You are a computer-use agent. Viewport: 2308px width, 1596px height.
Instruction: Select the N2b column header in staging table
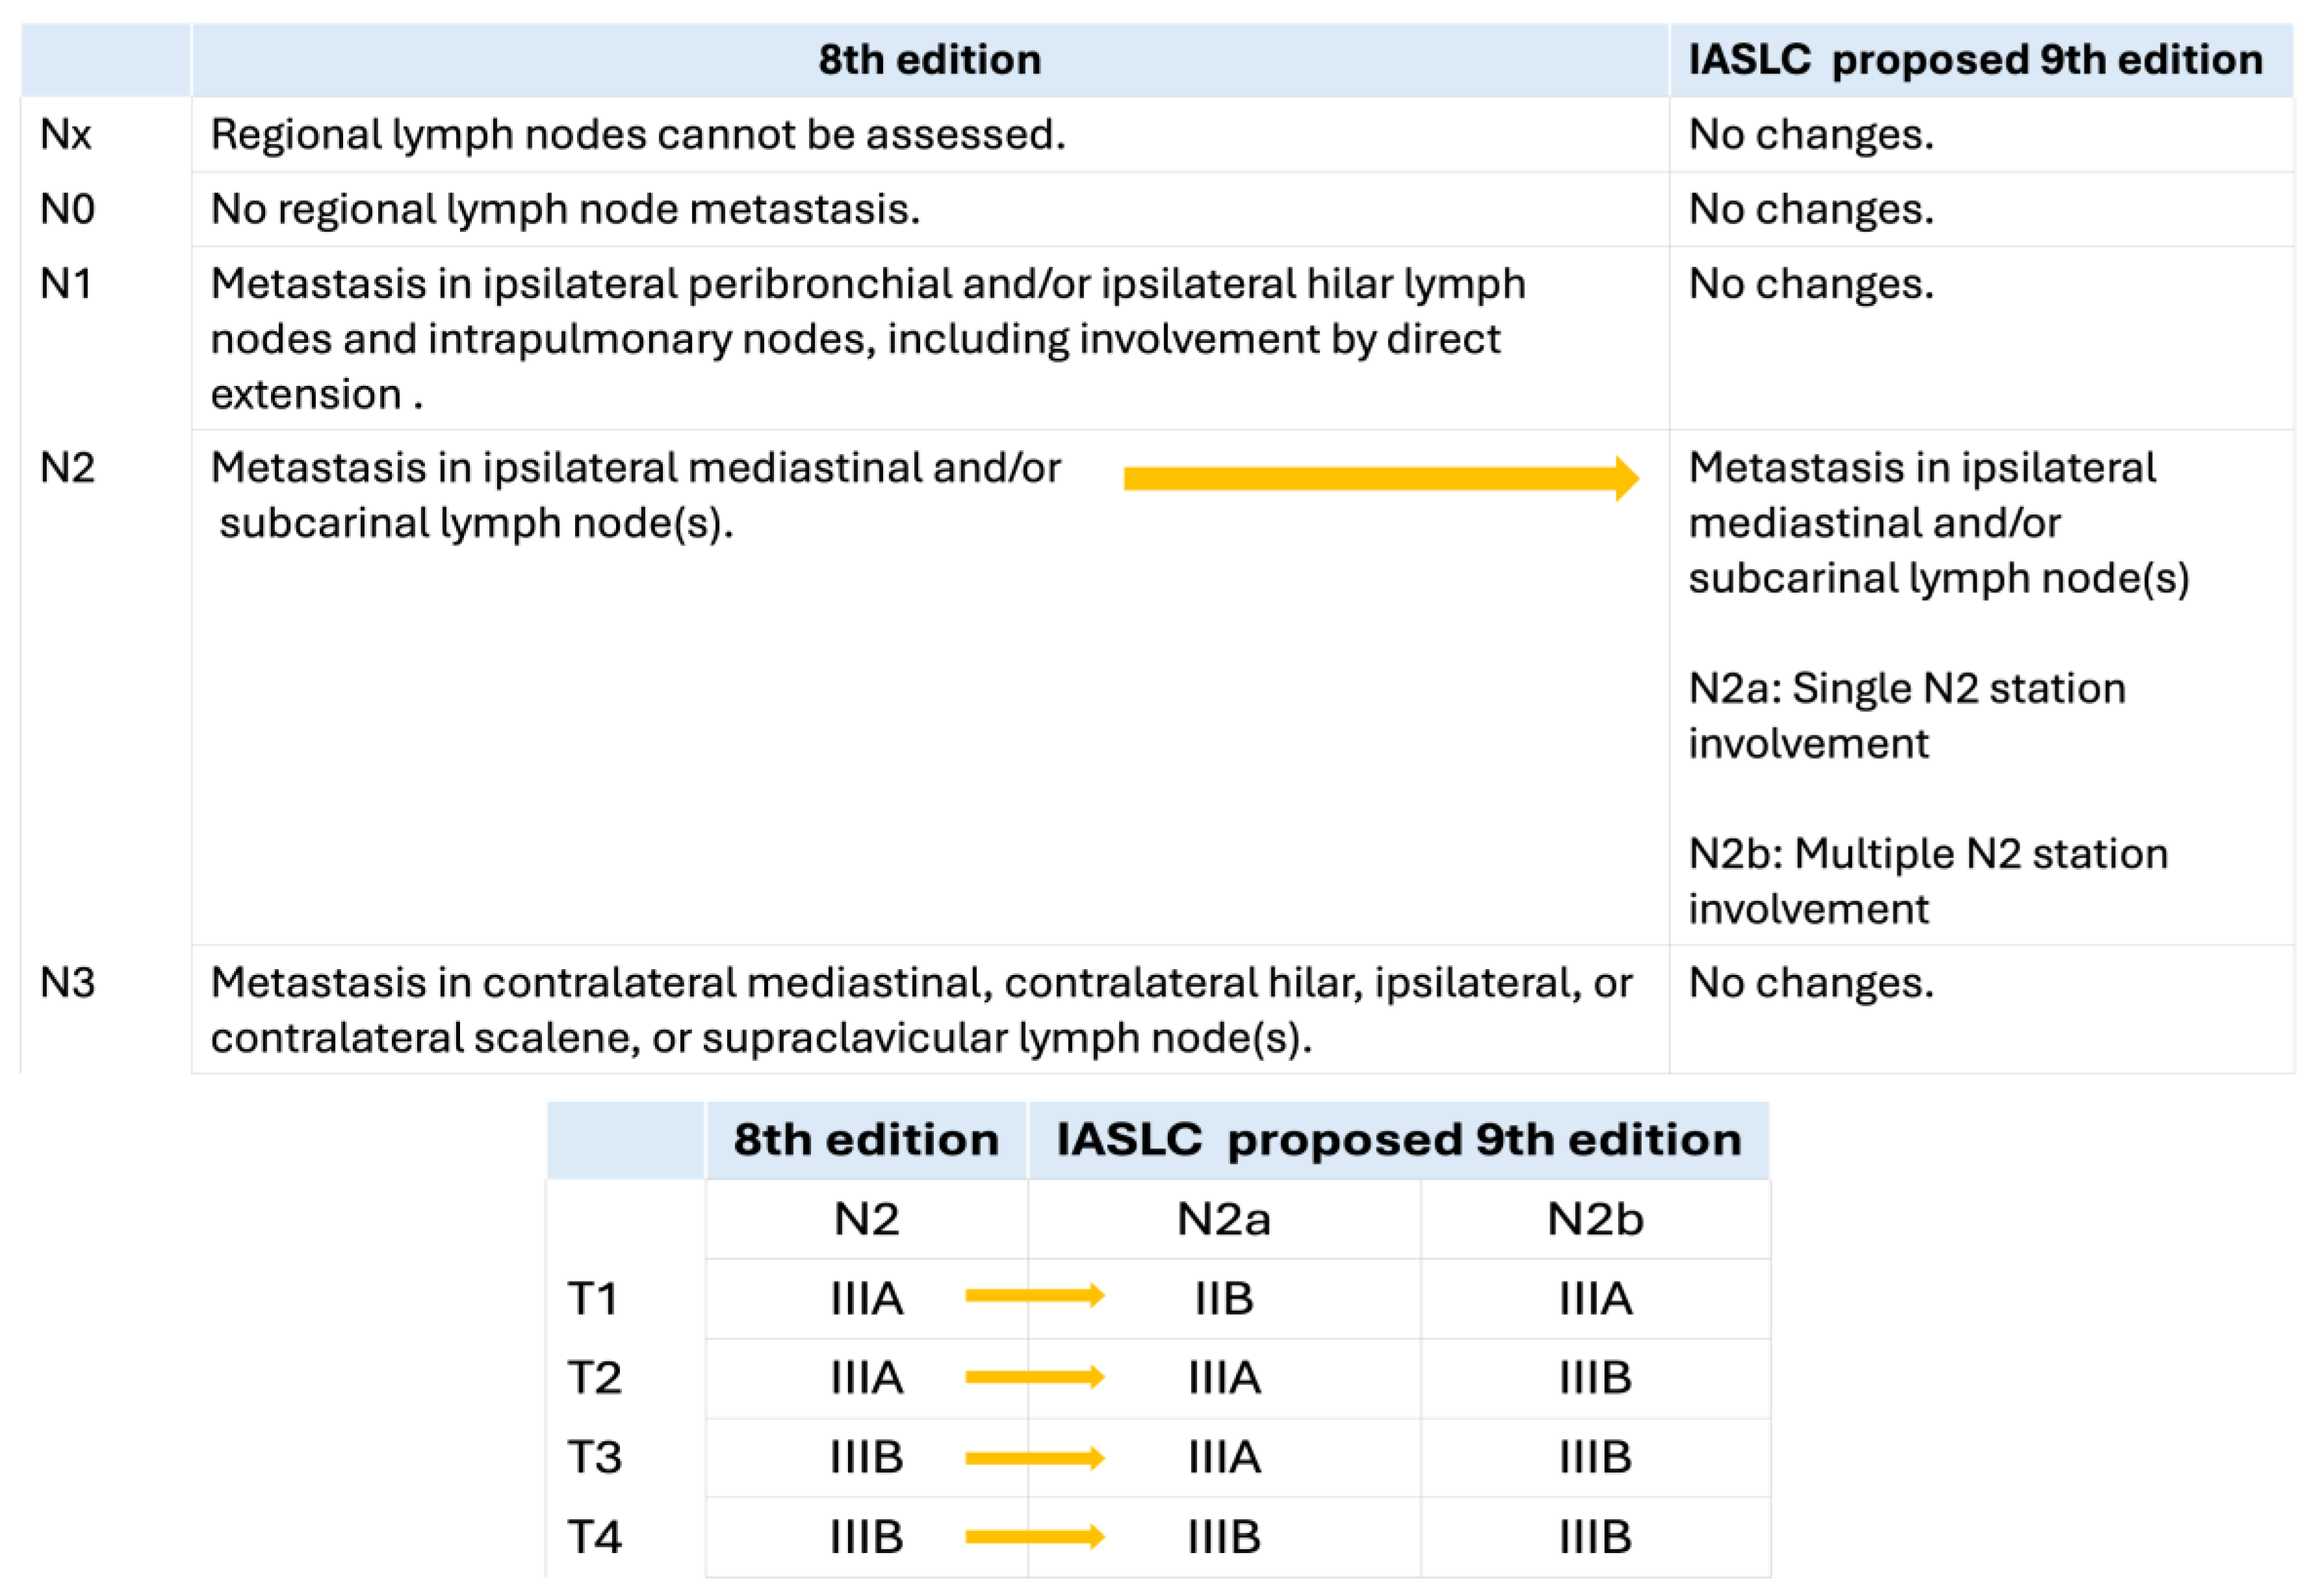click(x=1594, y=1219)
